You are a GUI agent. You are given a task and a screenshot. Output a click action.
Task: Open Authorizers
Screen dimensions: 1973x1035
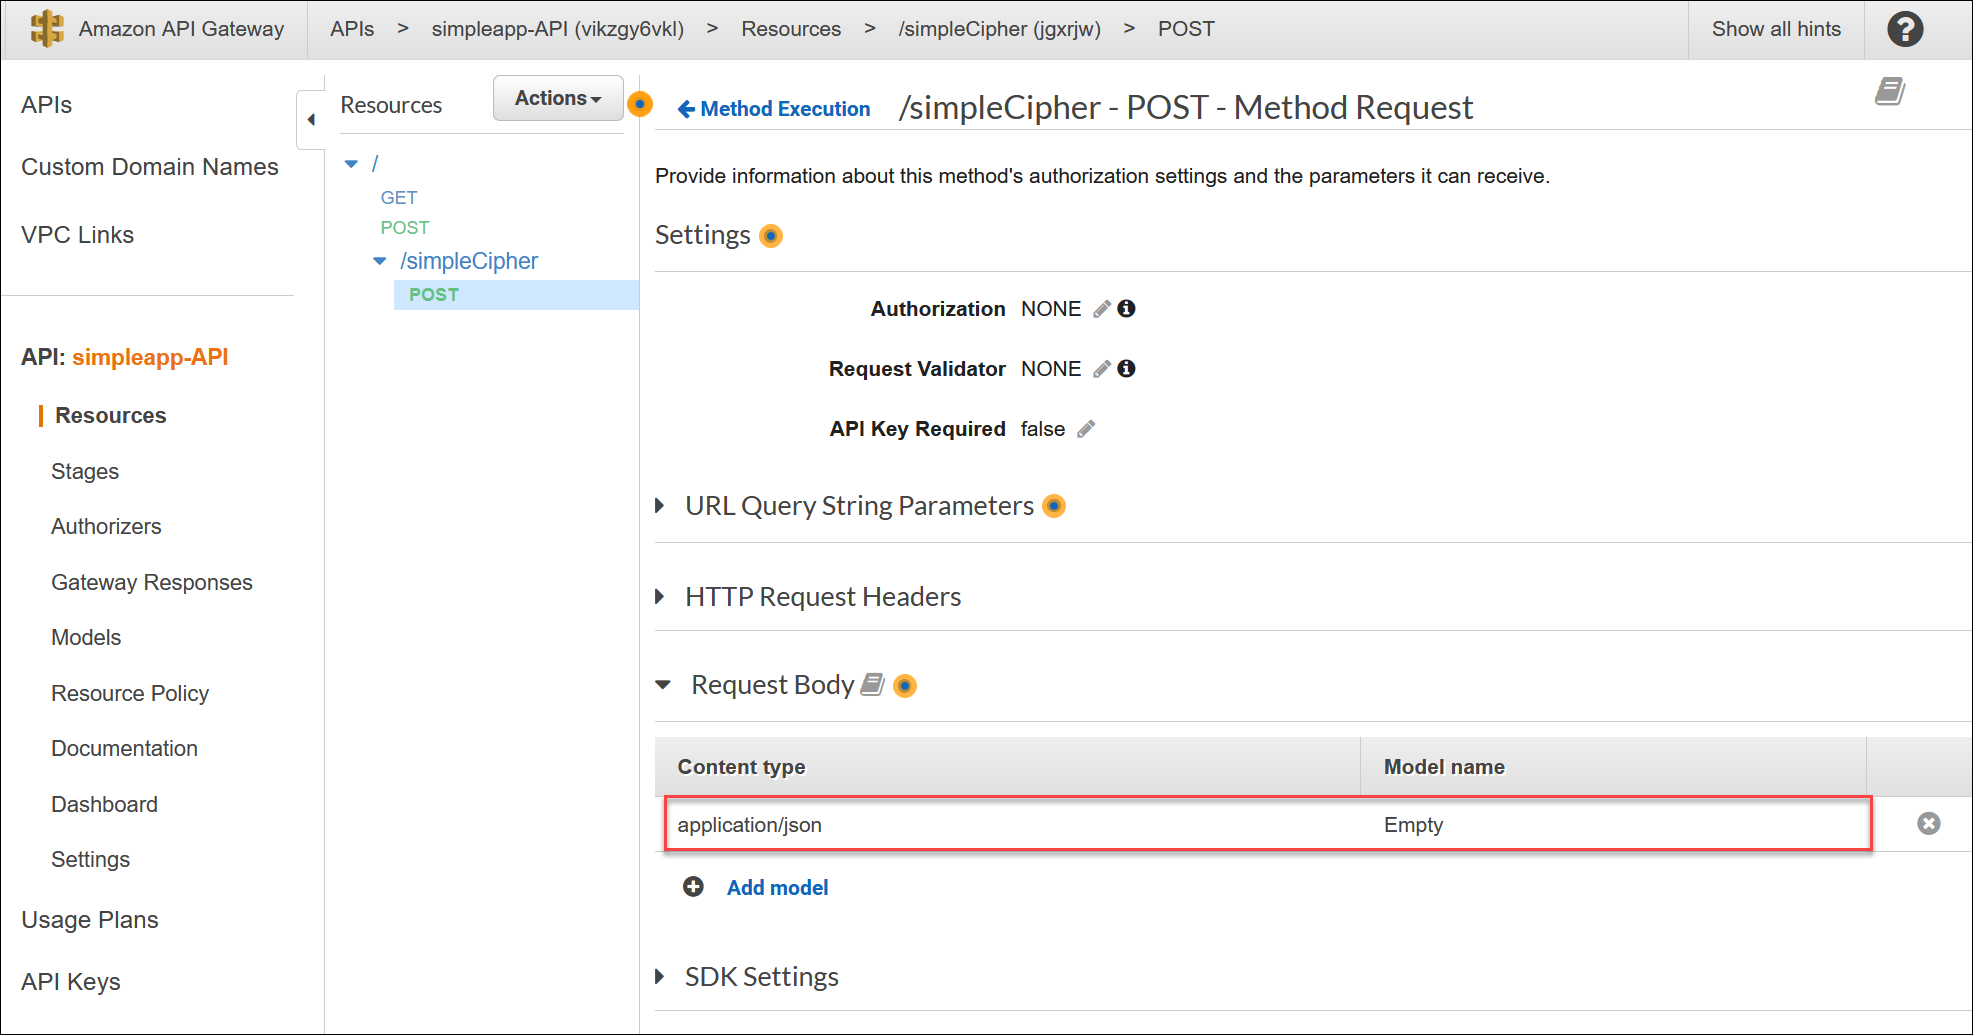coord(106,526)
